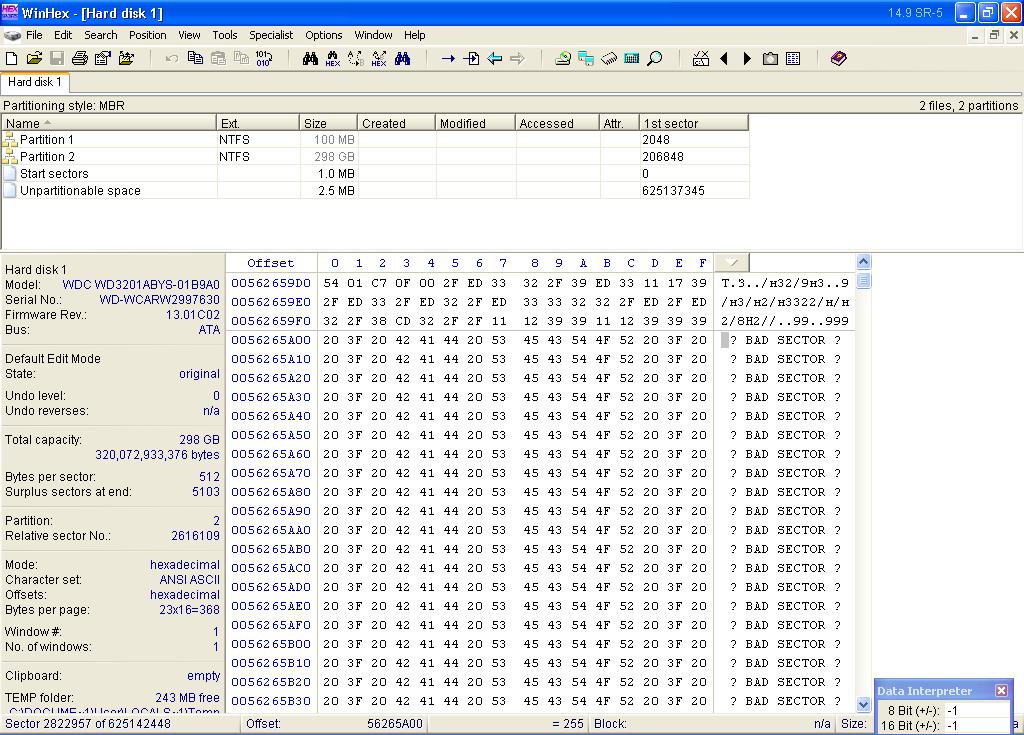Viewport: 1024px width, 735px height.
Task: Click the Go To Sector icon
Action: click(x=471, y=59)
